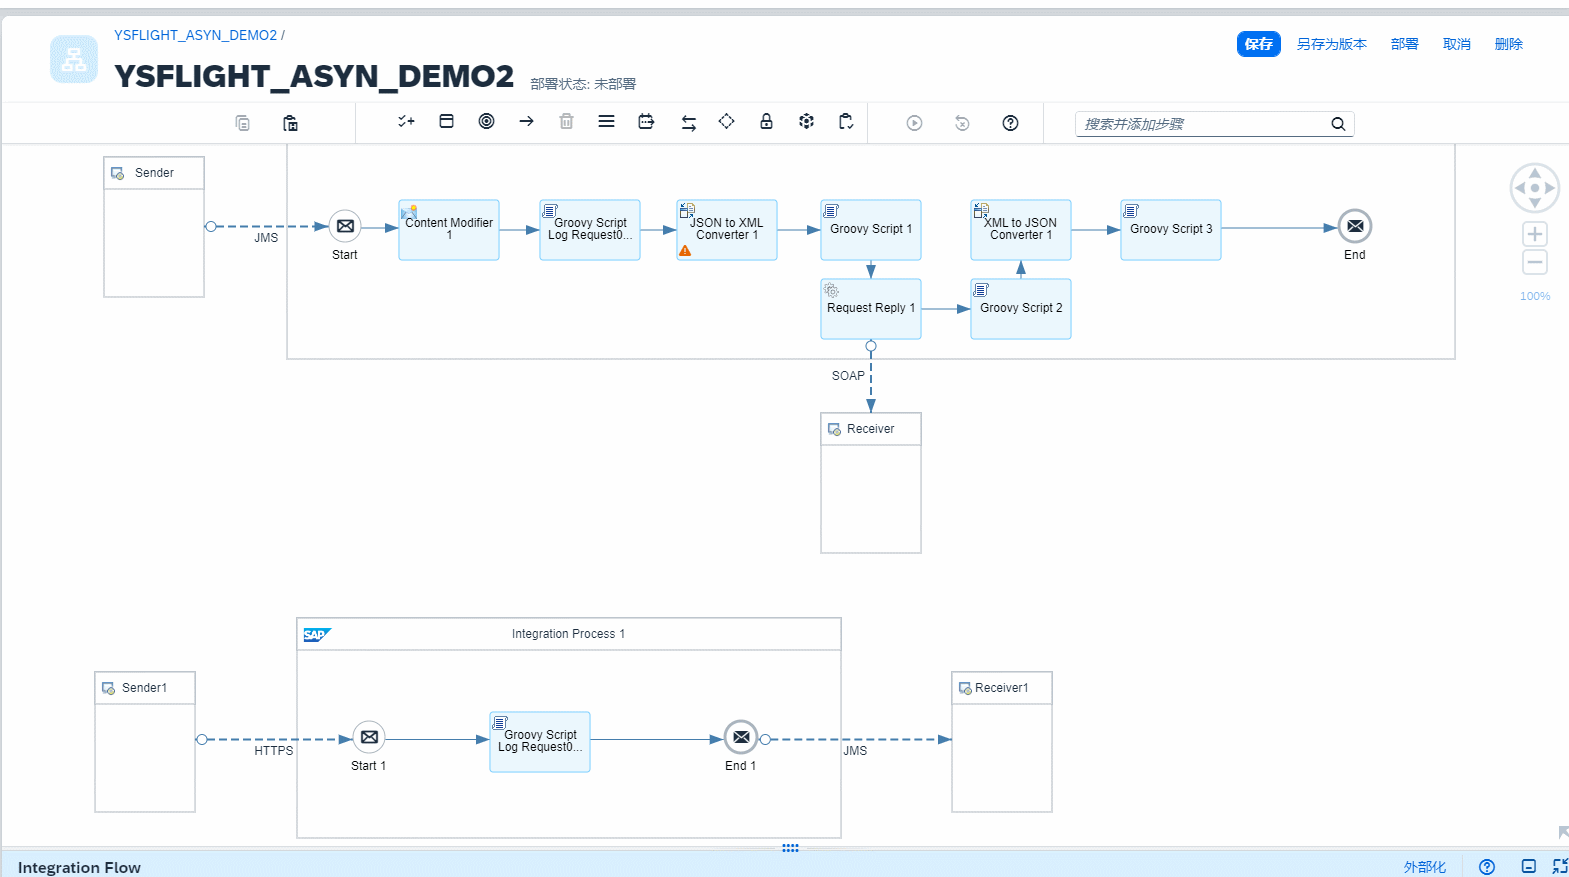
Task: Open the hamburger lines palette in toolbar
Action: [x=606, y=122]
